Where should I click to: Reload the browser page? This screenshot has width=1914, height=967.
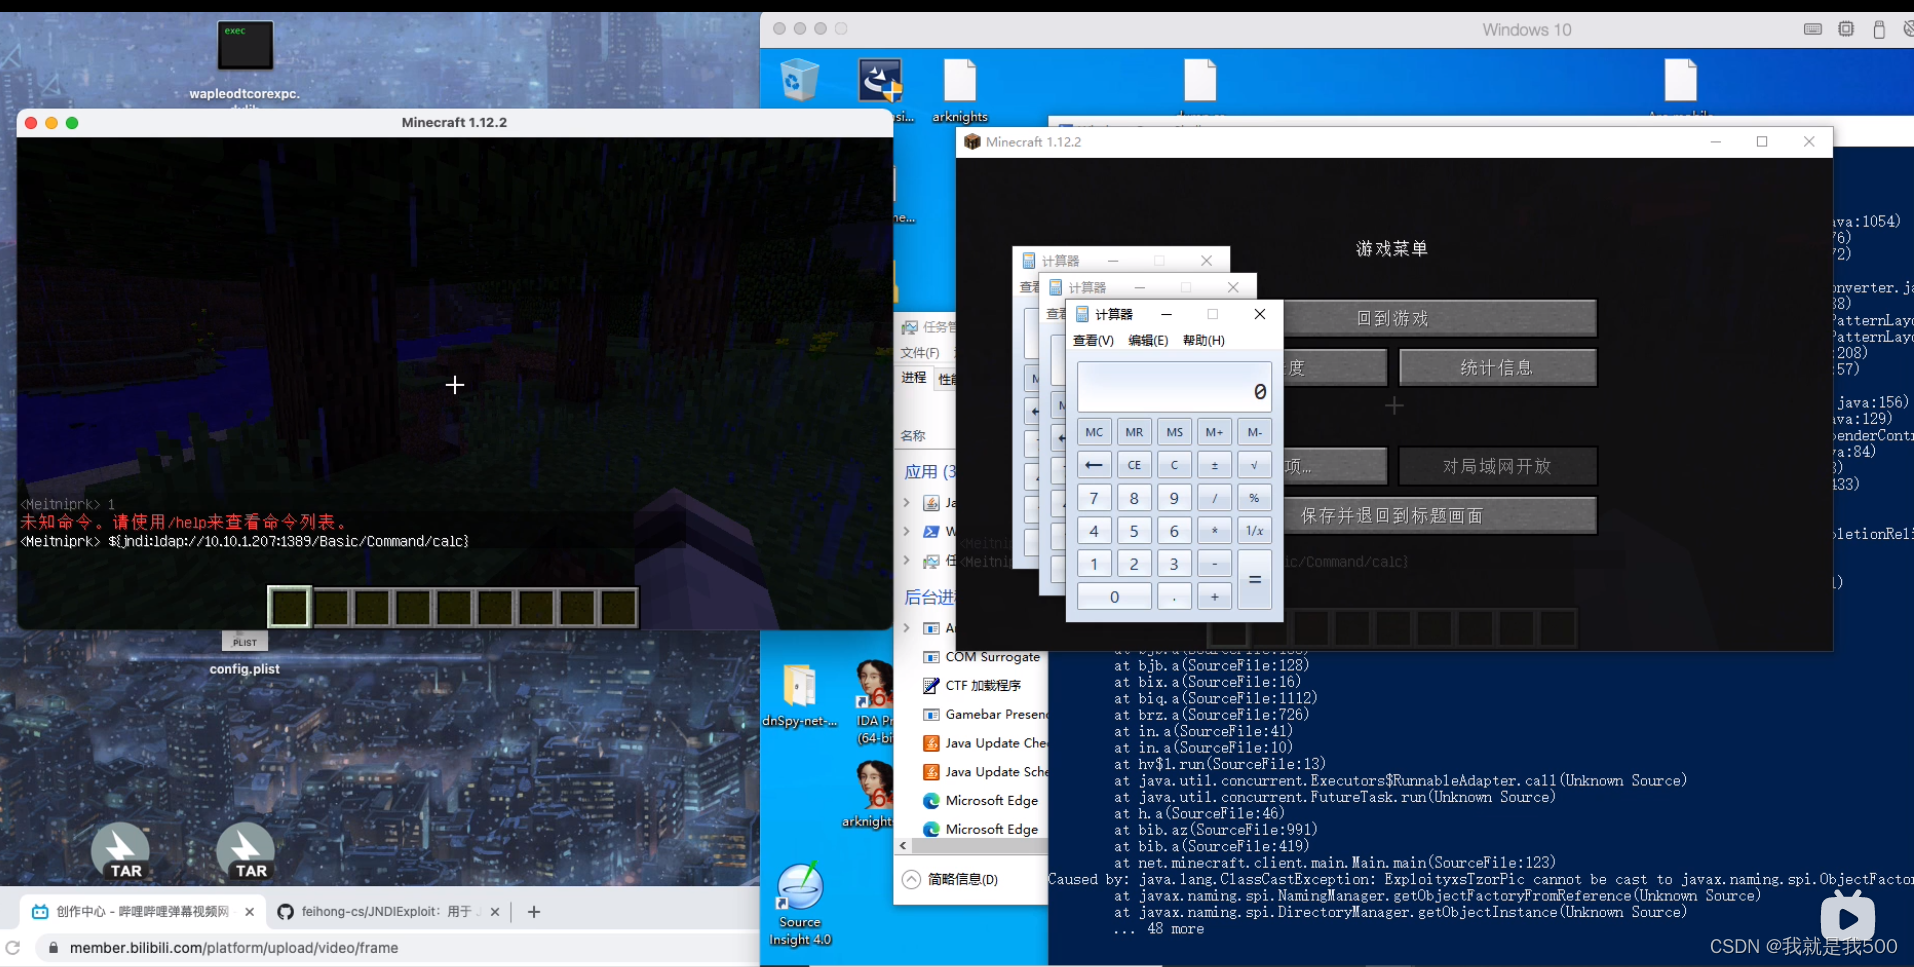(x=12, y=948)
